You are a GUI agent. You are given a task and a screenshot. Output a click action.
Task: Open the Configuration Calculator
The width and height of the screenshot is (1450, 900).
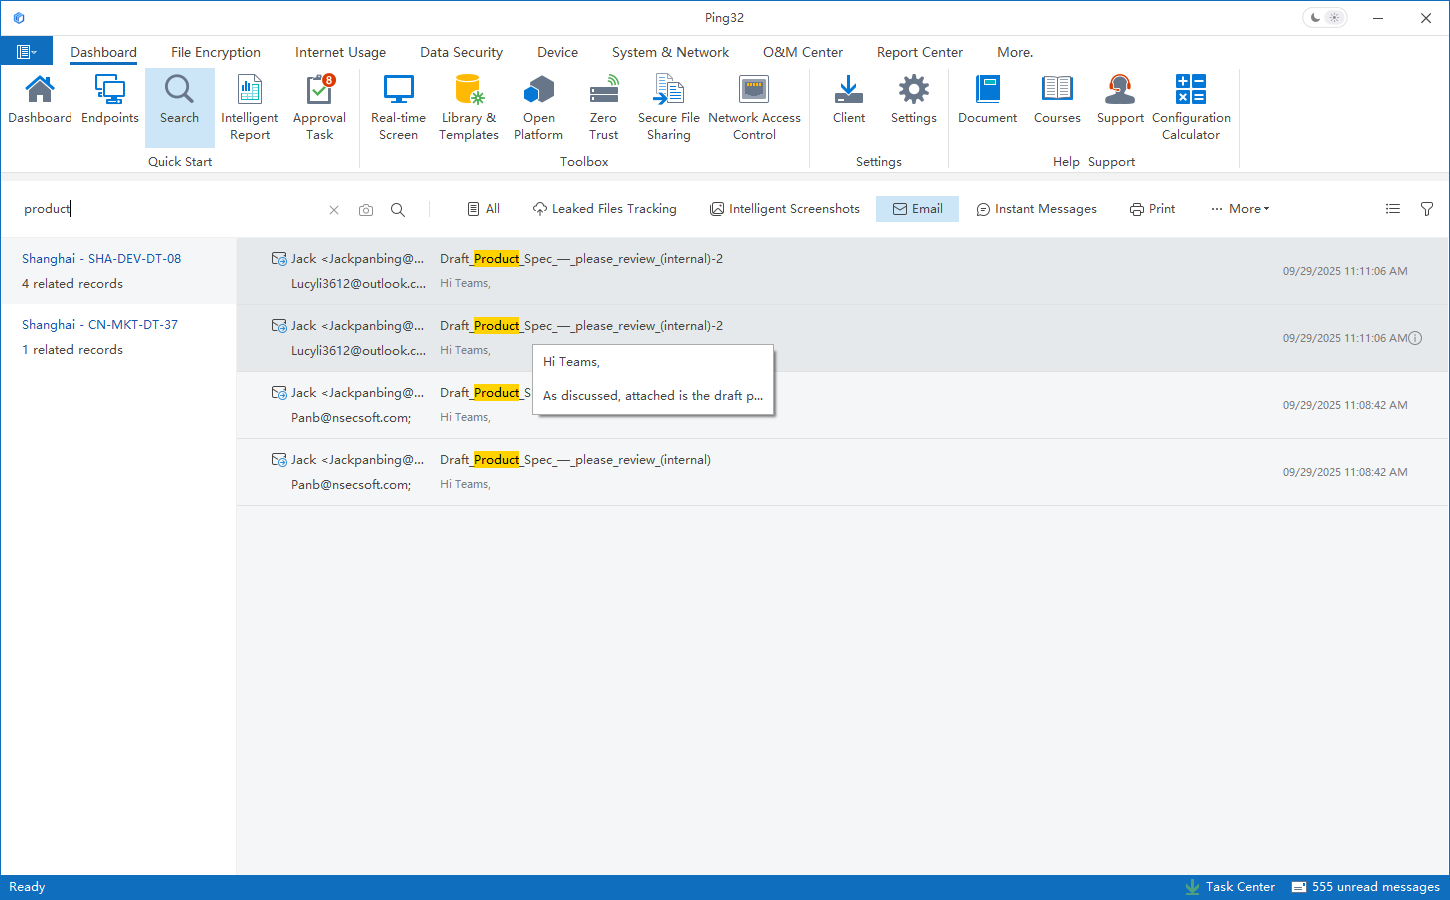coord(1190,106)
